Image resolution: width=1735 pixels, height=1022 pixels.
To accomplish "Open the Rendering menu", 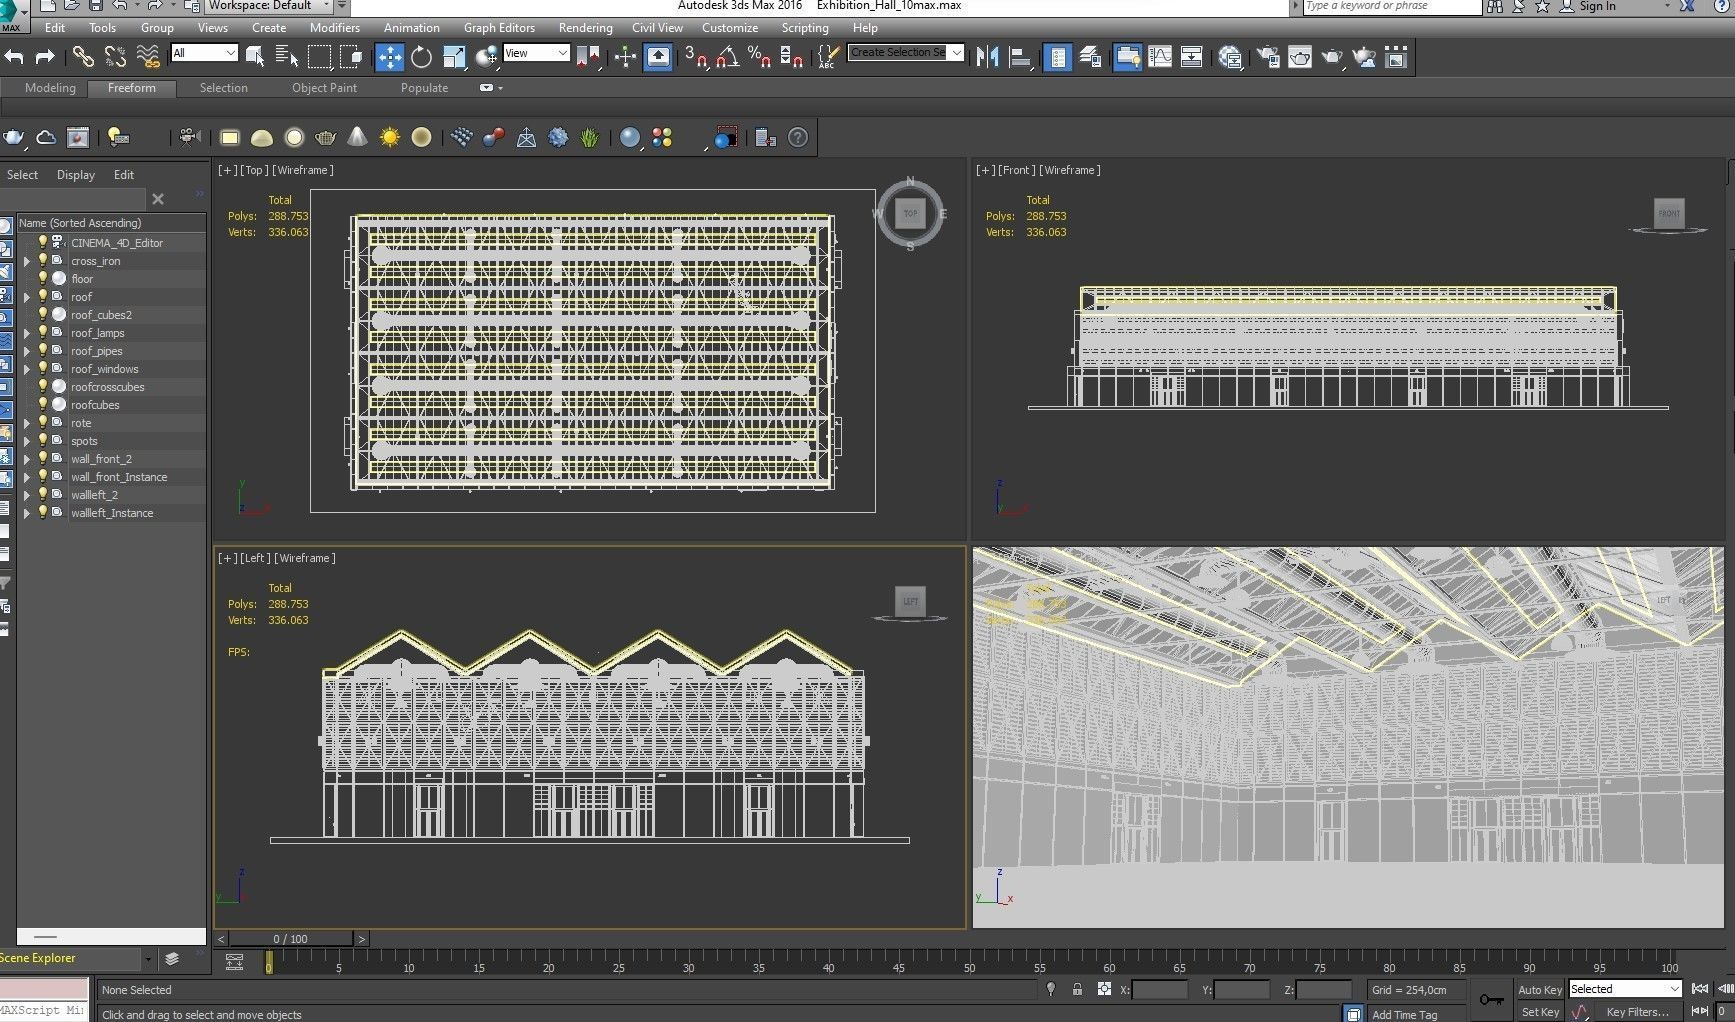I will (585, 28).
